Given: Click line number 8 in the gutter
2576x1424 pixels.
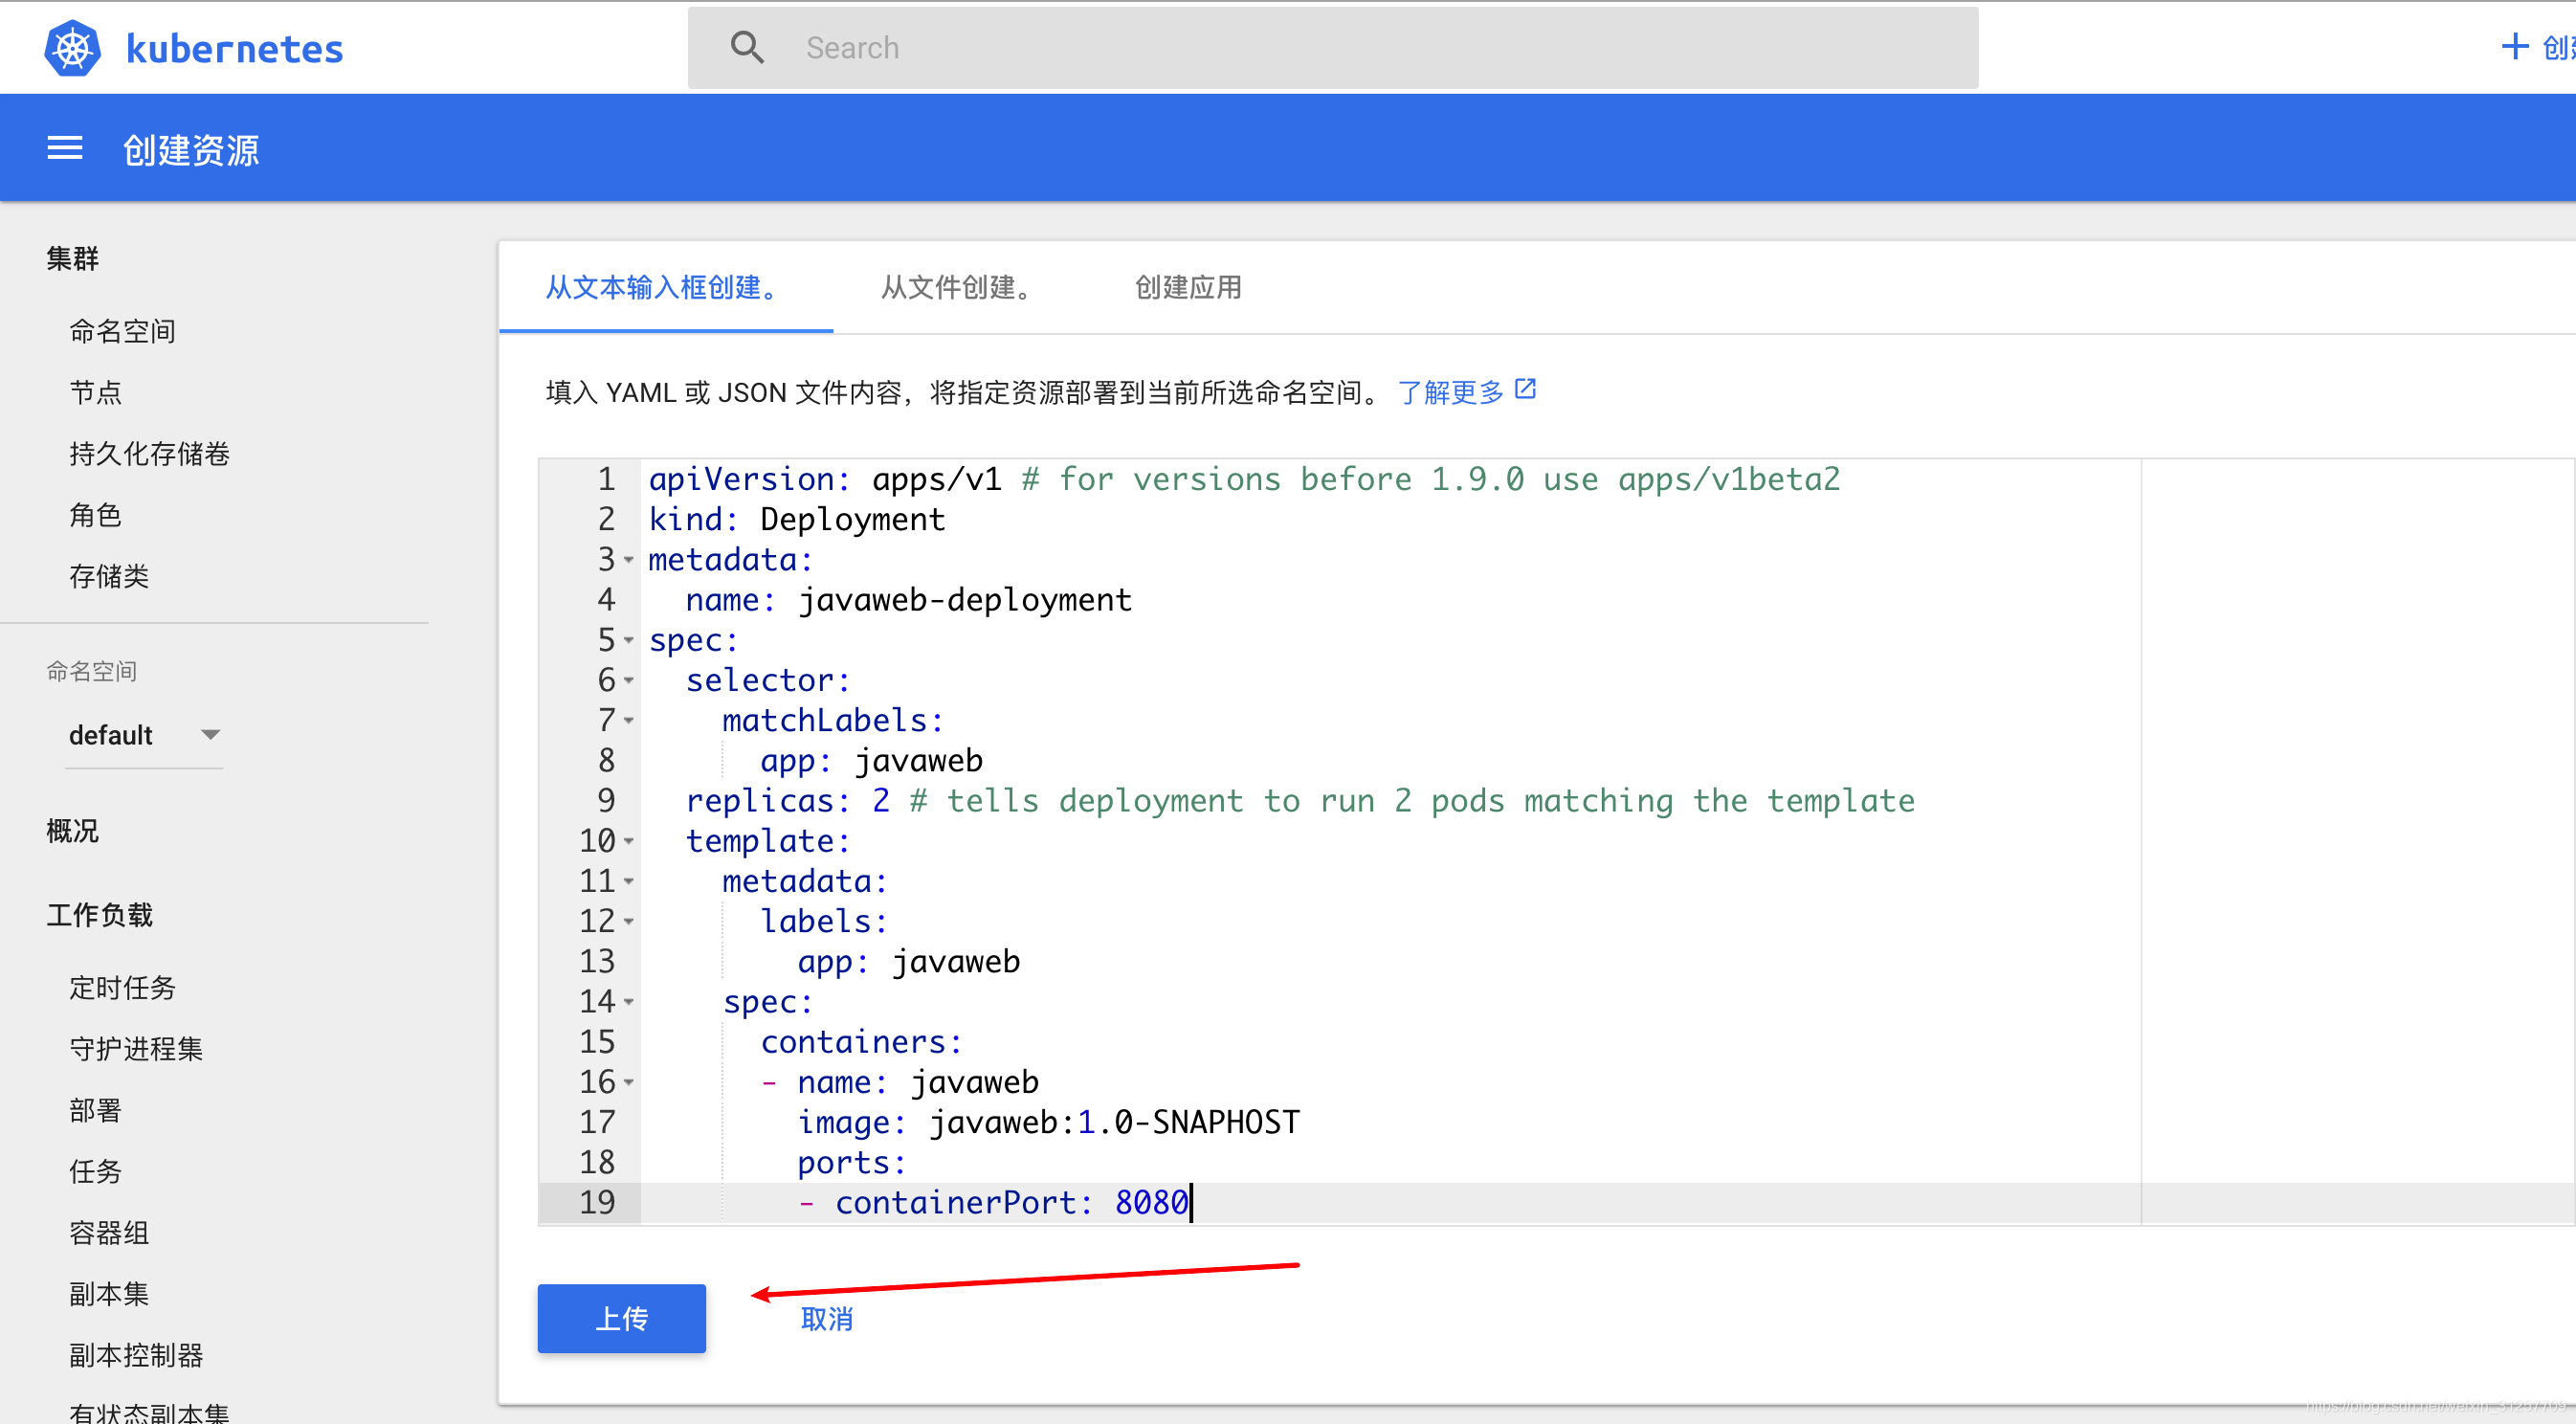Looking at the screenshot, I should [x=606, y=760].
